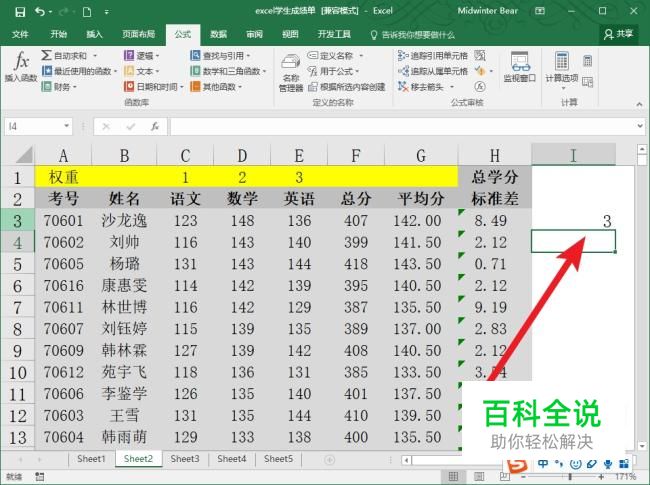
Task: Switch to the Page Layout ribbon tab
Action: (138, 34)
